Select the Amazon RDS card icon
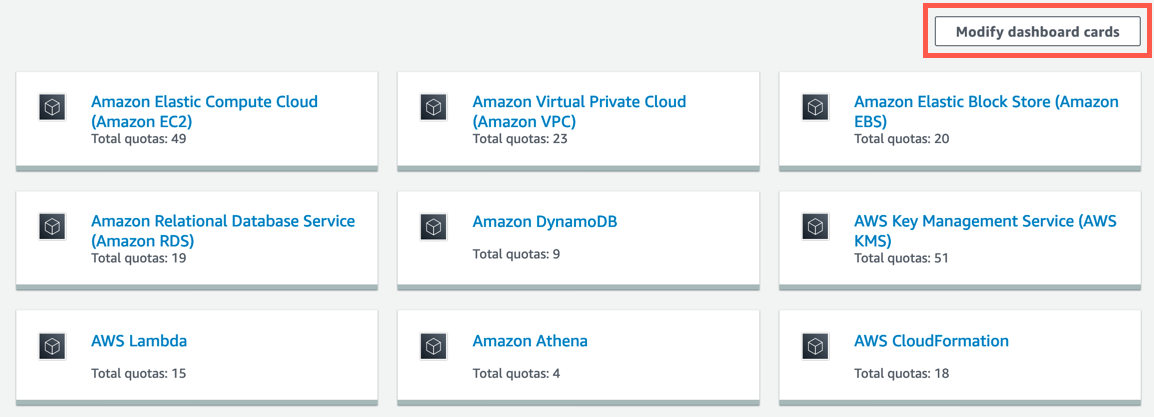The width and height of the screenshot is (1154, 417). coord(52,226)
